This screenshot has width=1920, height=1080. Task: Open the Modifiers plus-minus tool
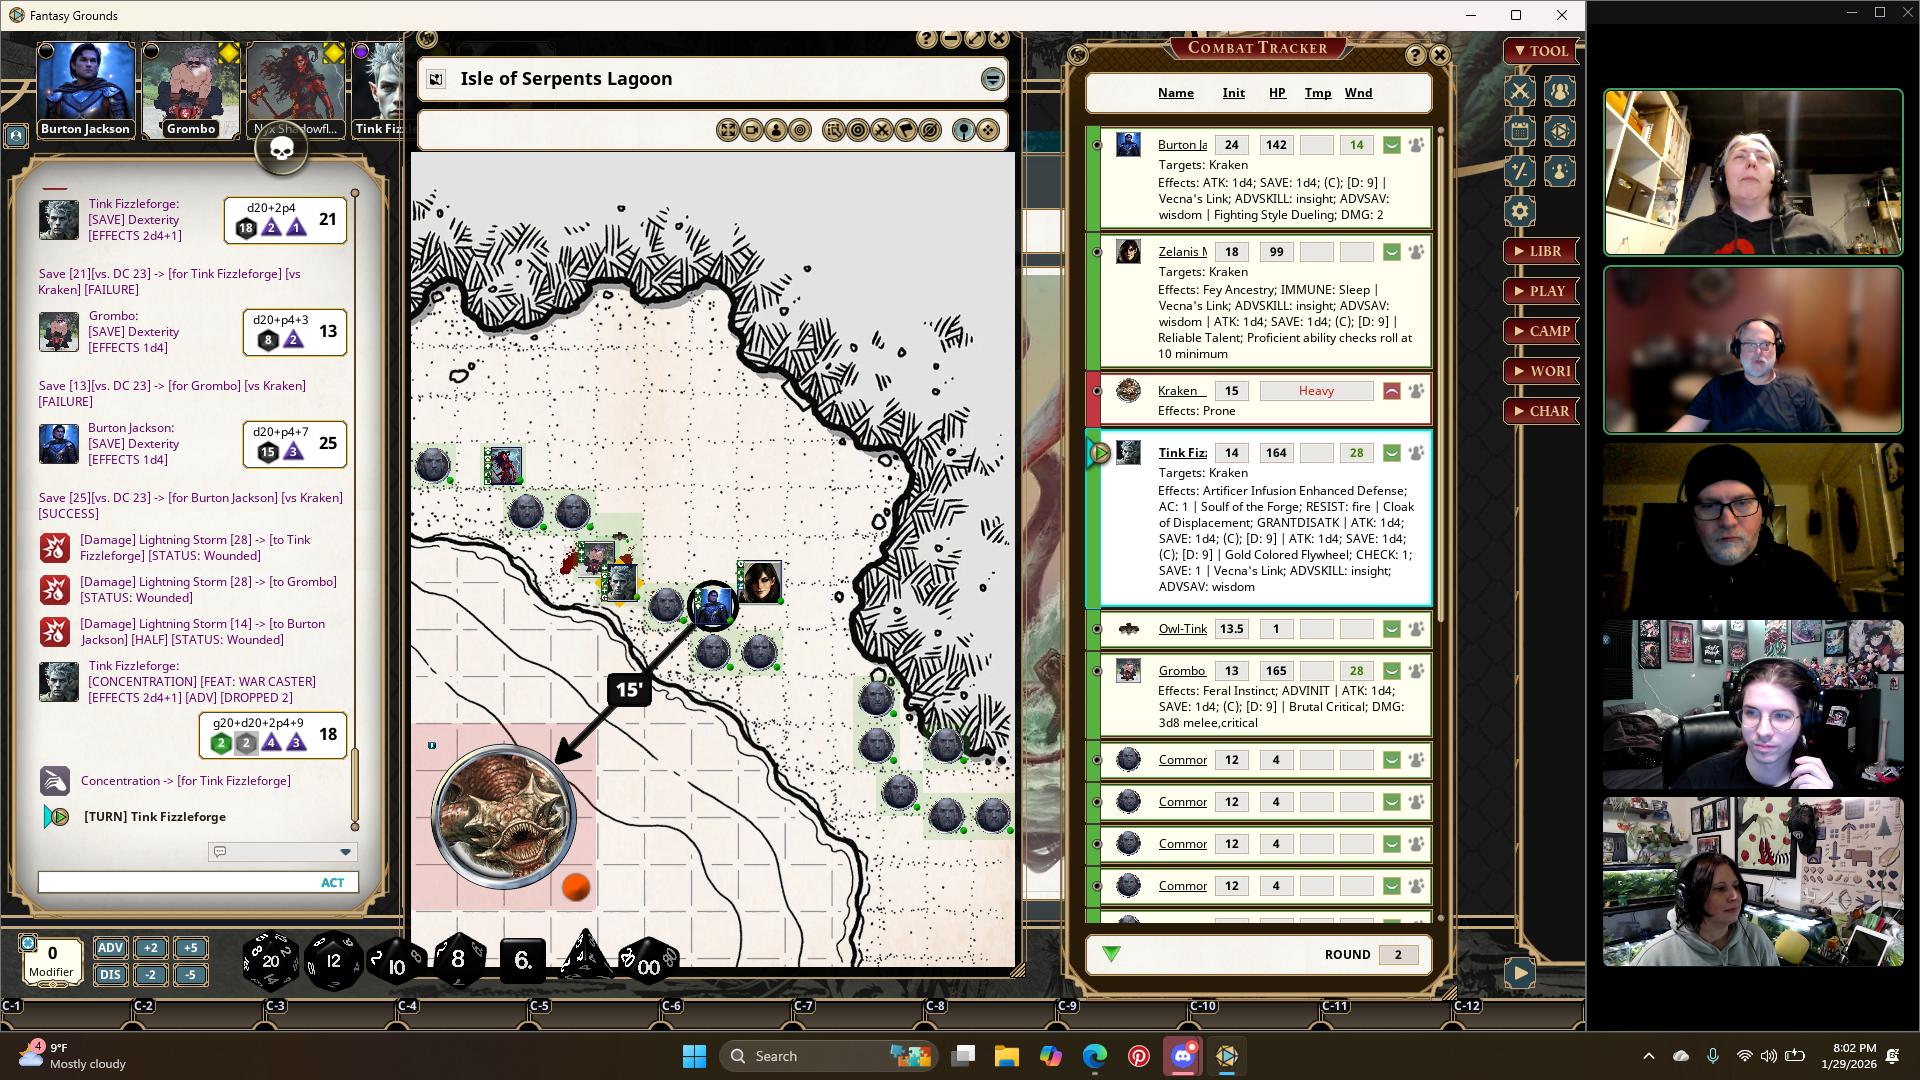(1519, 171)
